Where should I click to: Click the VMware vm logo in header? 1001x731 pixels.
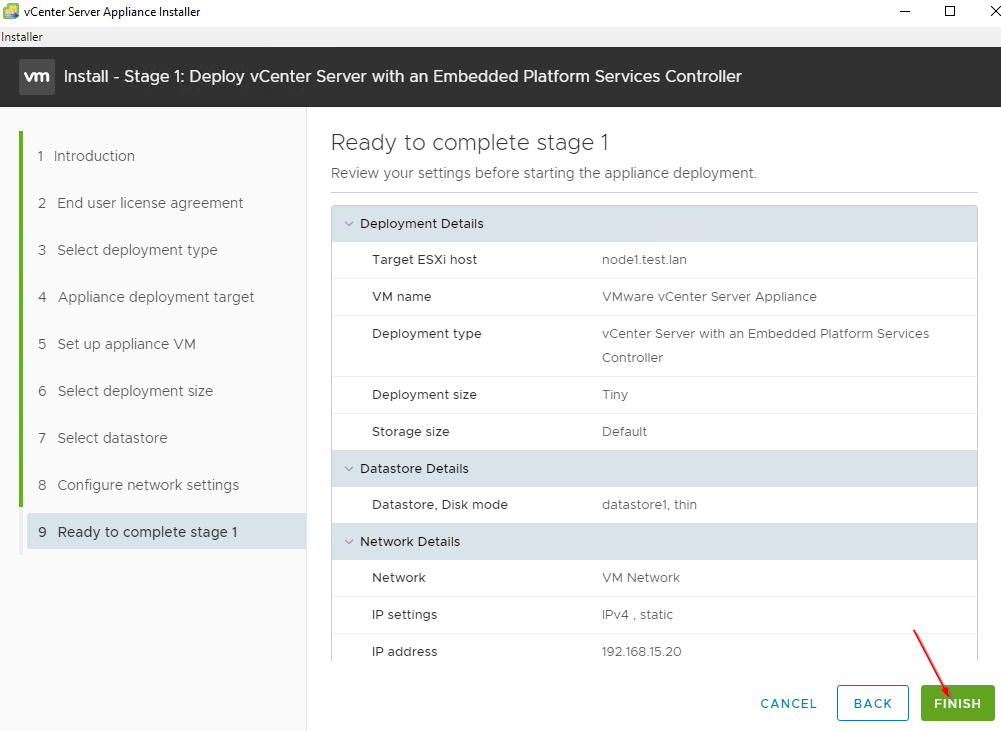click(x=36, y=77)
